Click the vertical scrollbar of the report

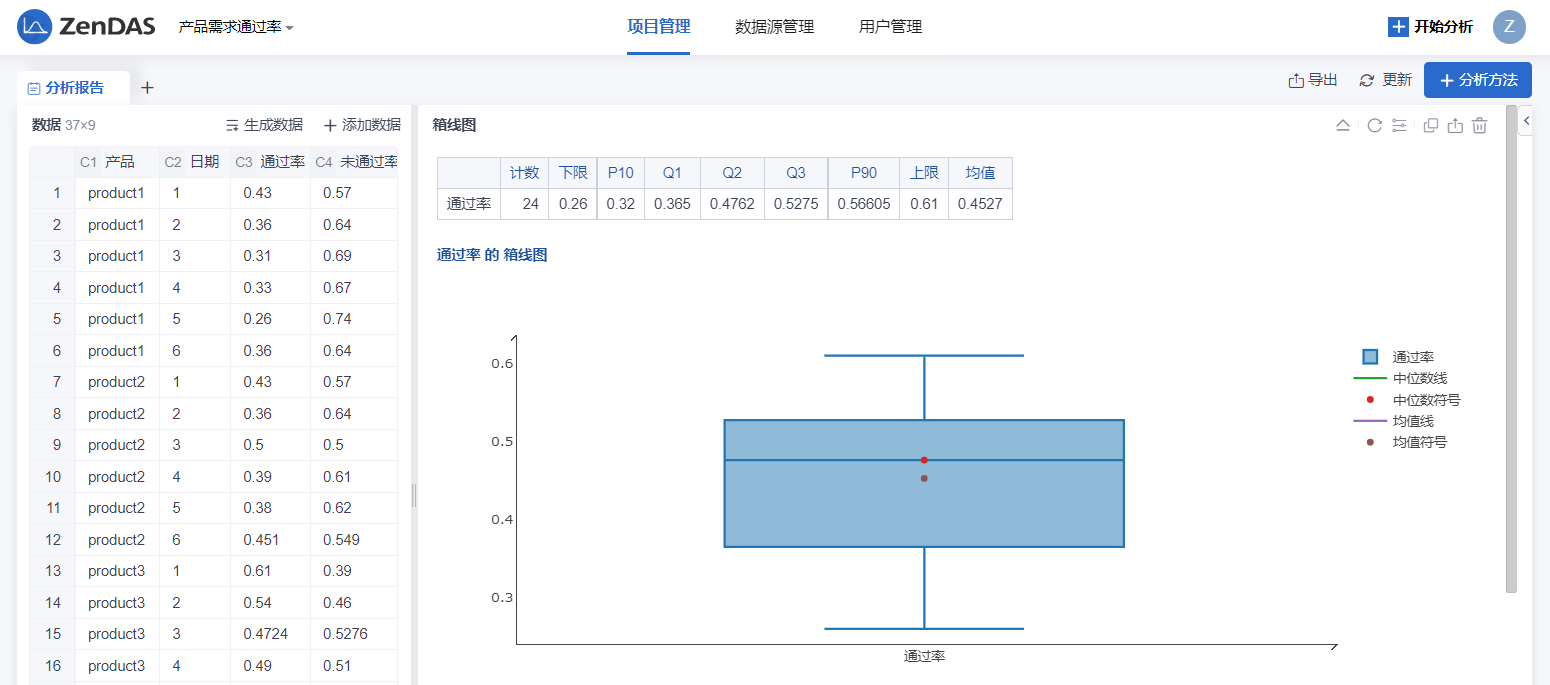pyautogui.click(x=1511, y=348)
